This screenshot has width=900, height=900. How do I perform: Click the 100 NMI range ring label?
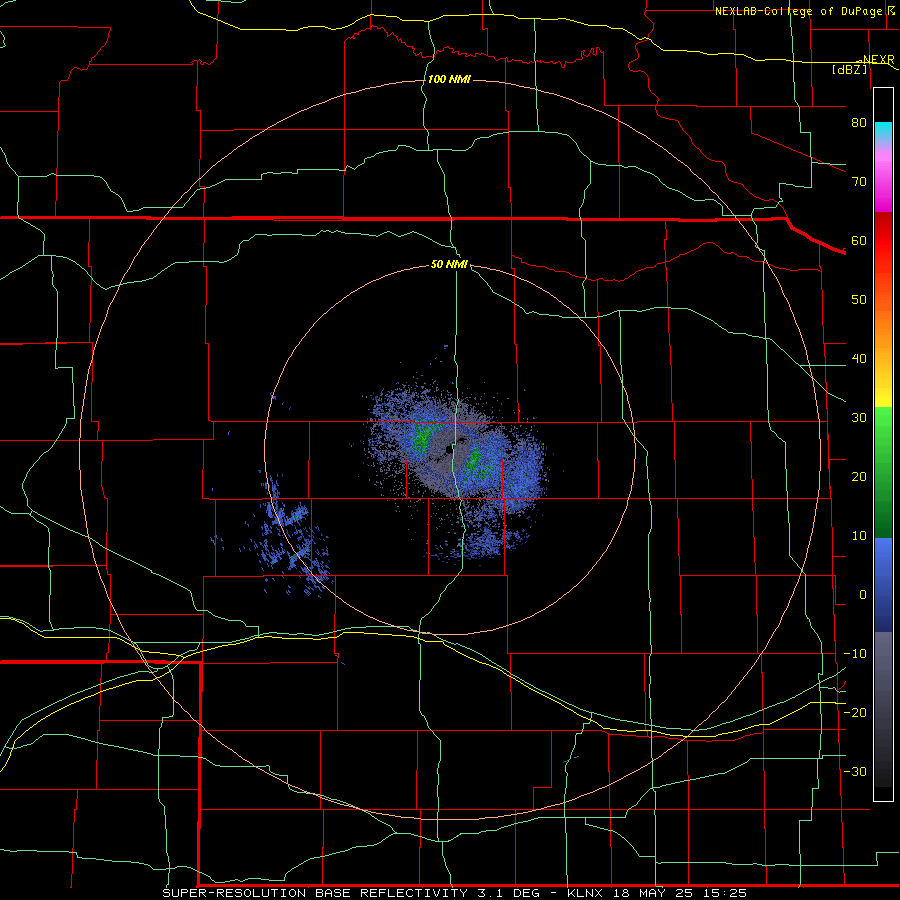click(449, 79)
